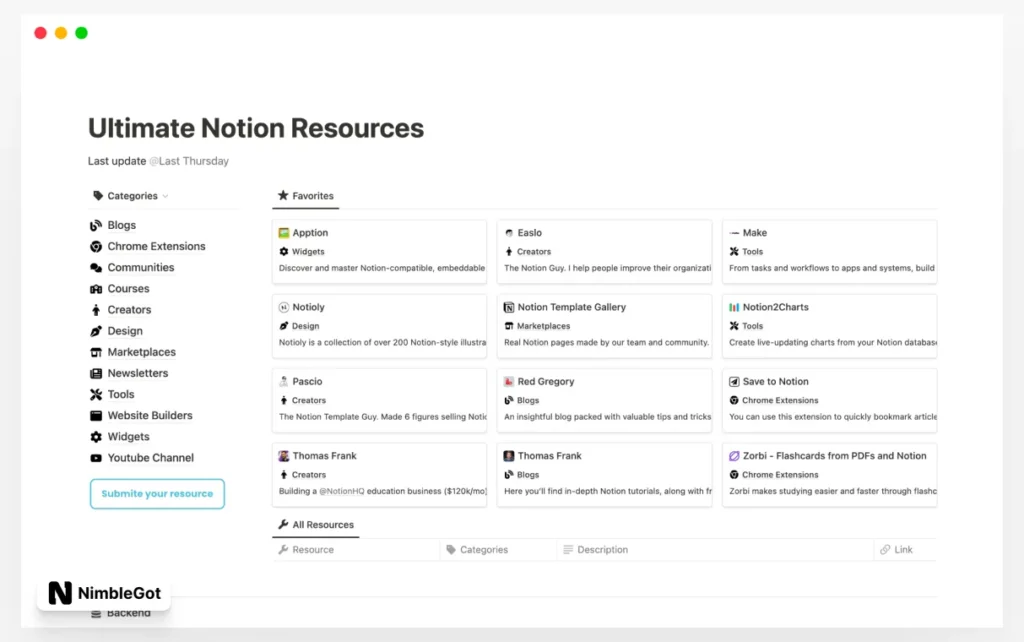Click the Marketplaces storefront icon in sidebar
Screen dimensions: 1024x642
pos(96,352)
